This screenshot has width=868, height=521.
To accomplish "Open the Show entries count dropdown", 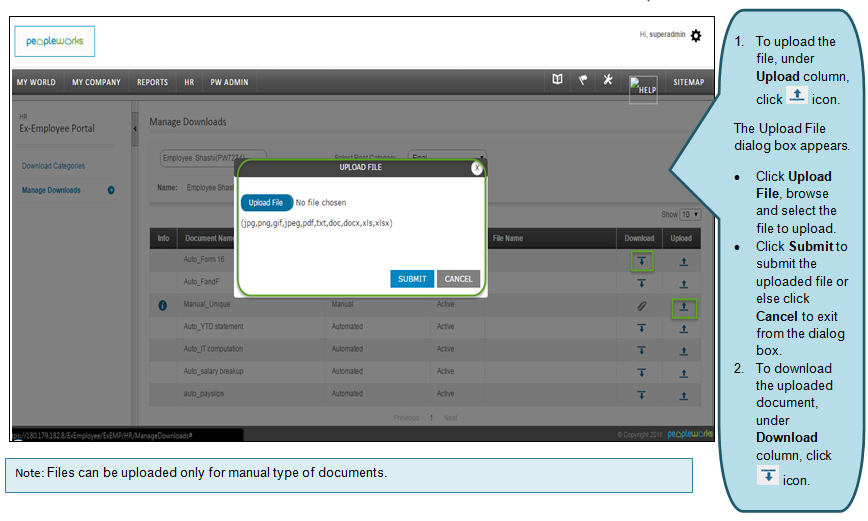I will click(x=690, y=215).
